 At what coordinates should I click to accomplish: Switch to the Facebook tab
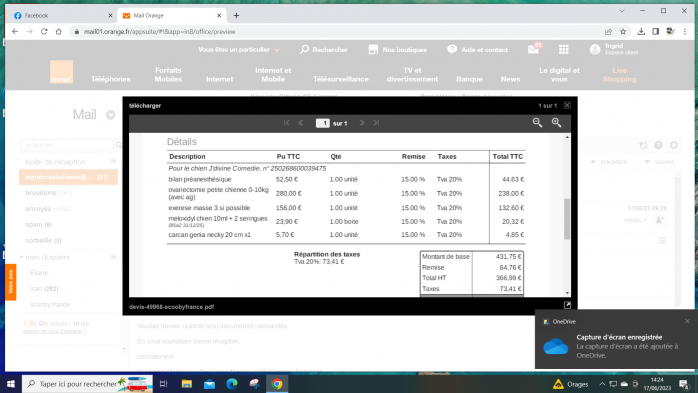tap(62, 16)
